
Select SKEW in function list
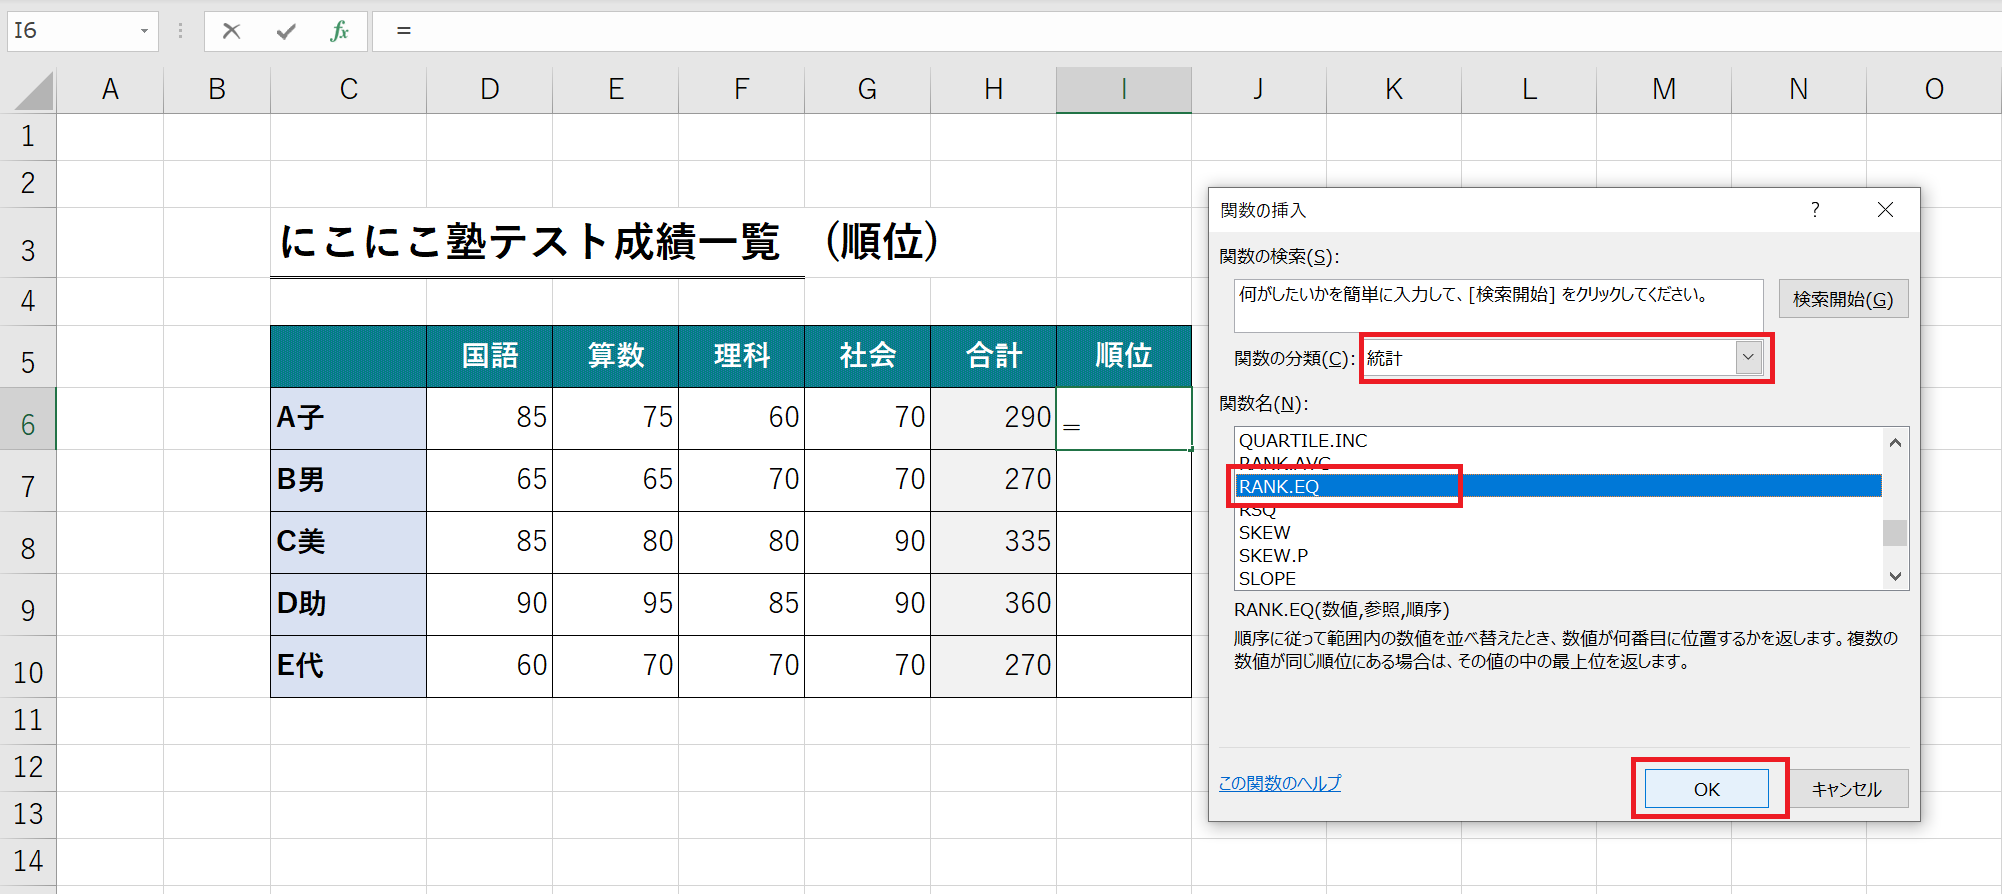coord(1559,532)
